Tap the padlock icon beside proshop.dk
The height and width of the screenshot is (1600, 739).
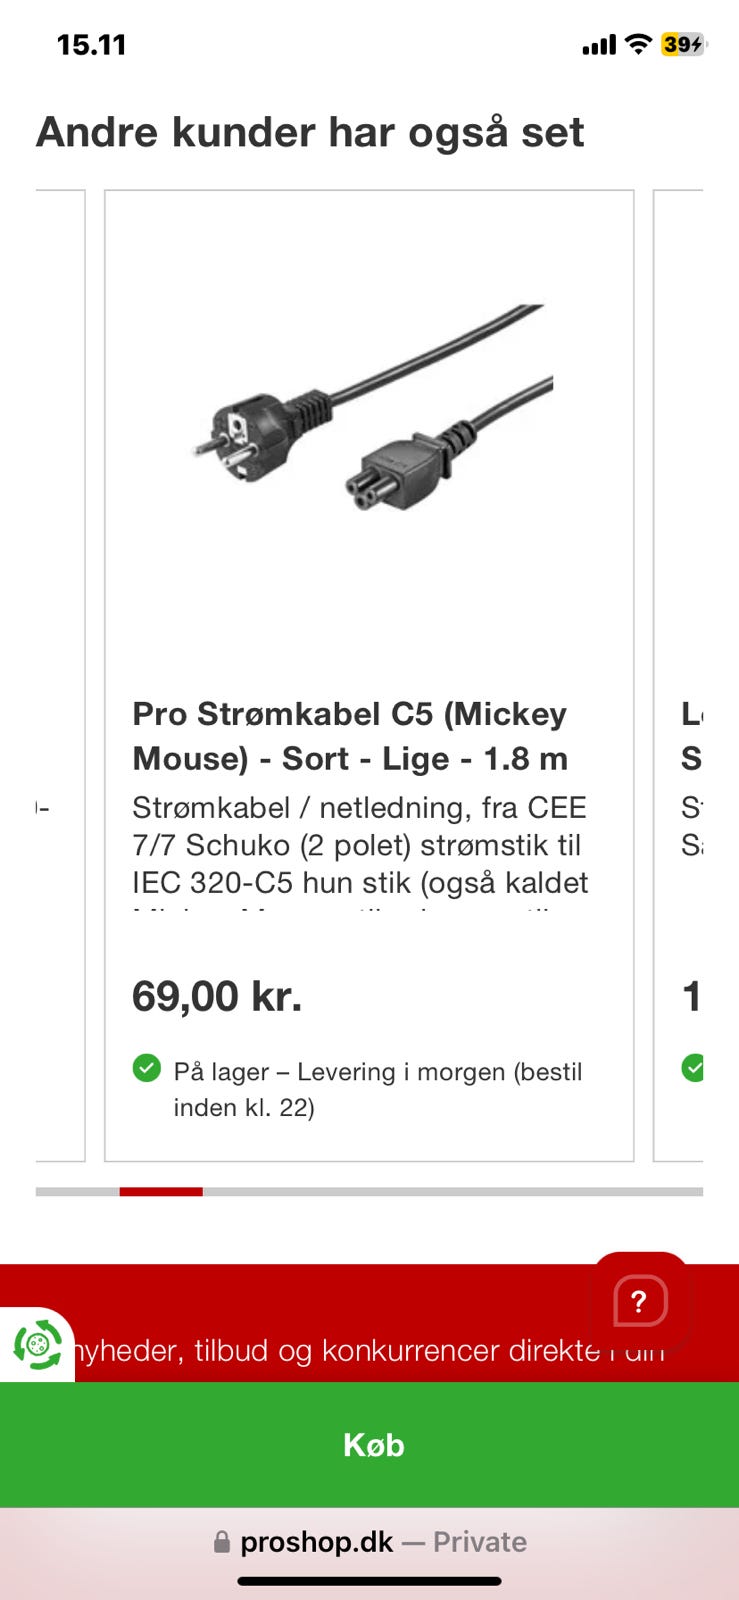click(222, 1543)
